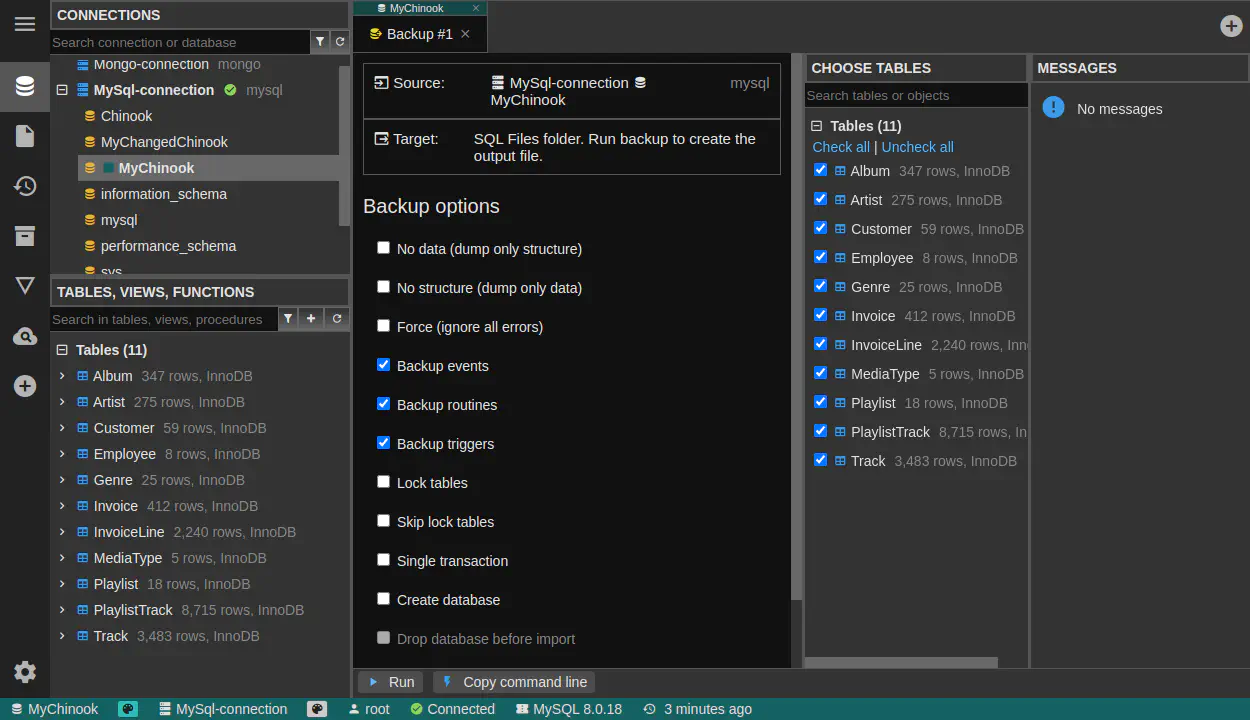Click the add new tab plus icon
Image resolution: width=1250 pixels, height=720 pixels.
click(x=1231, y=26)
